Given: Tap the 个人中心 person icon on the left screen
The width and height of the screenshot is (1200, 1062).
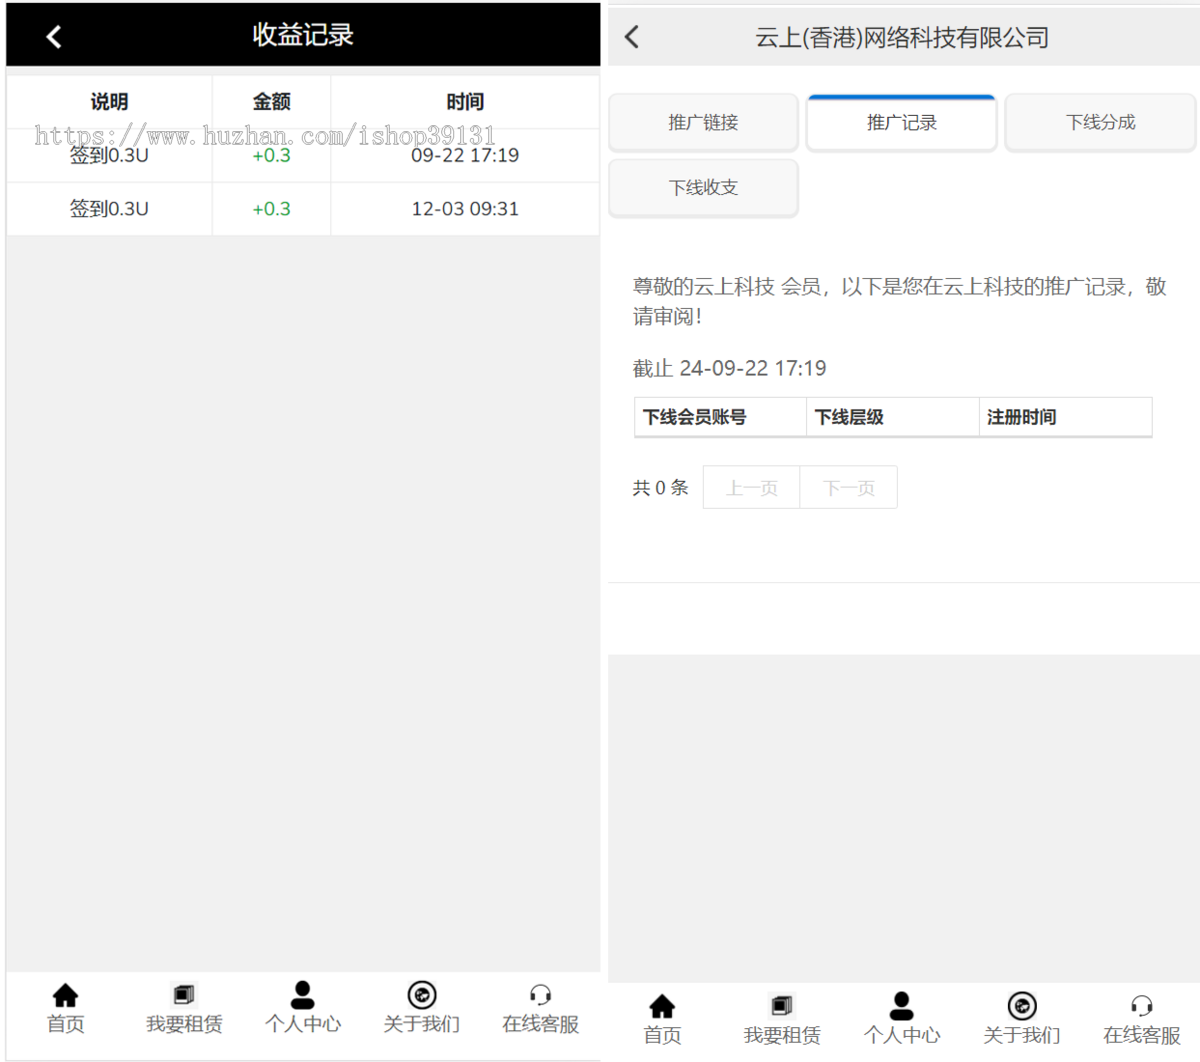Looking at the screenshot, I should (x=303, y=995).
